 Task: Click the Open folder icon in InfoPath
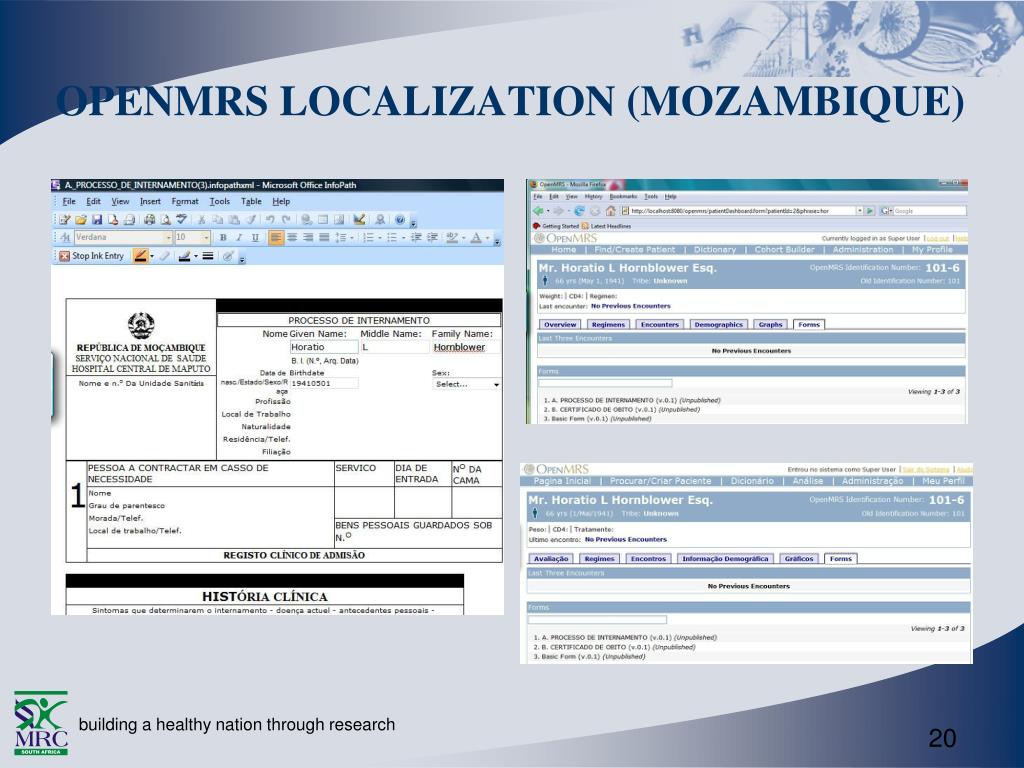click(x=81, y=220)
